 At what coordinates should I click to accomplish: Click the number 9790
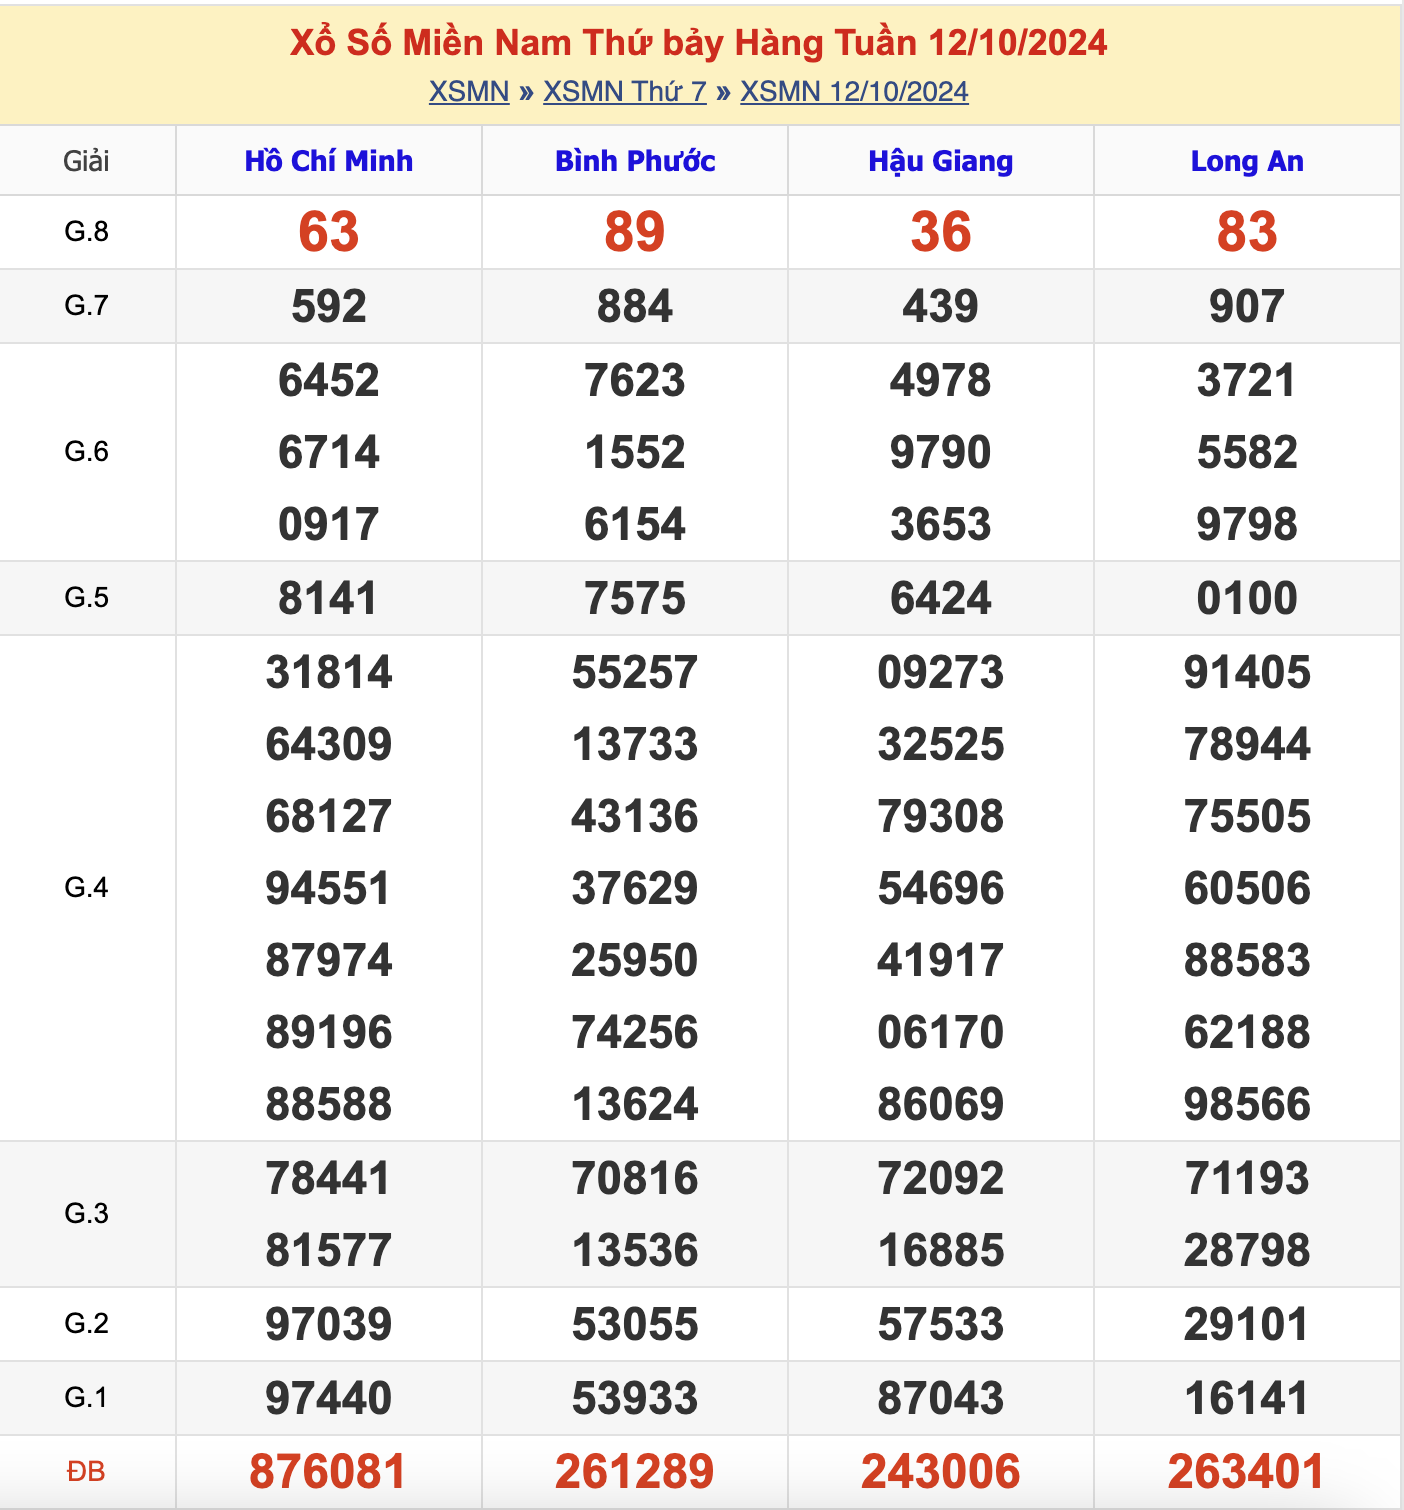coord(941,452)
